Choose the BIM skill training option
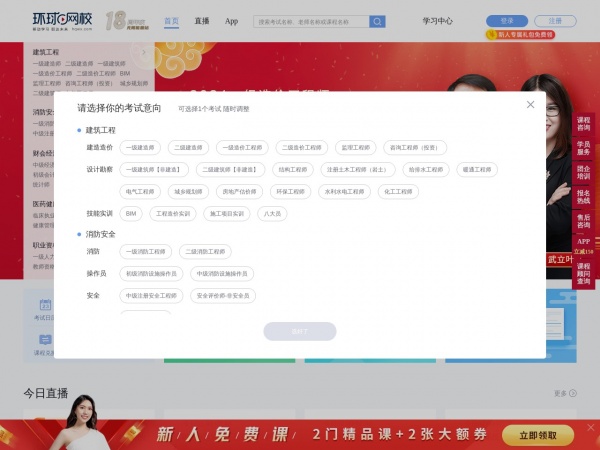This screenshot has width=600, height=450. pyautogui.click(x=131, y=213)
